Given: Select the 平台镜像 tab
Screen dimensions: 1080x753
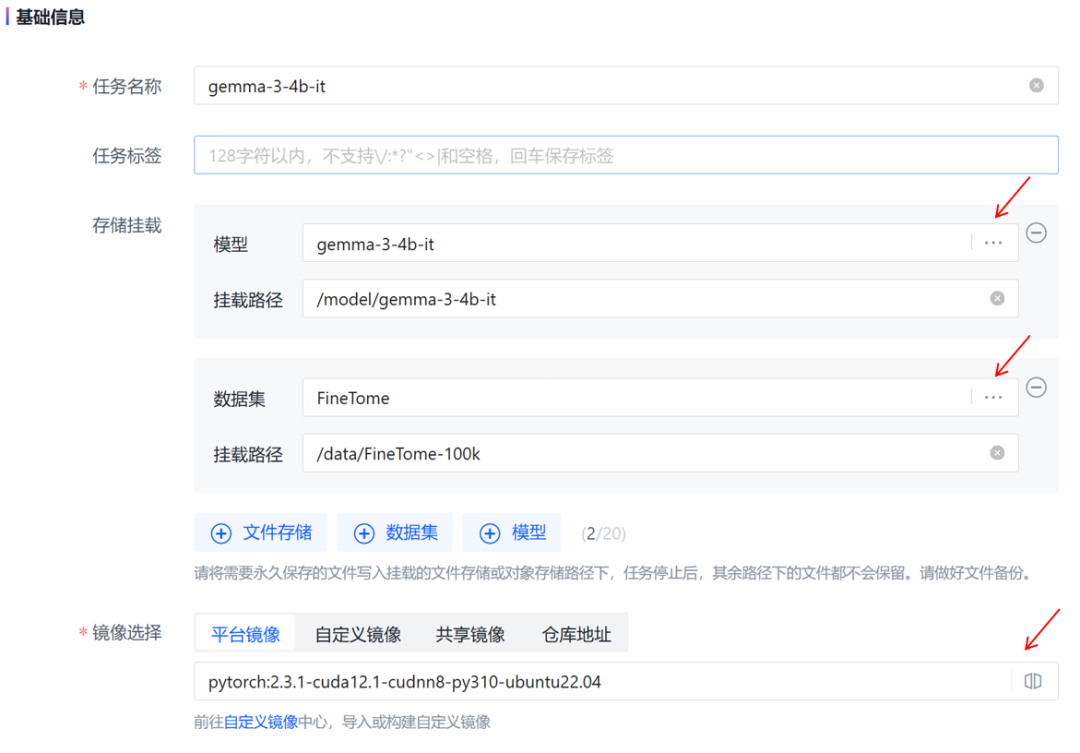Looking at the screenshot, I should coord(245,632).
